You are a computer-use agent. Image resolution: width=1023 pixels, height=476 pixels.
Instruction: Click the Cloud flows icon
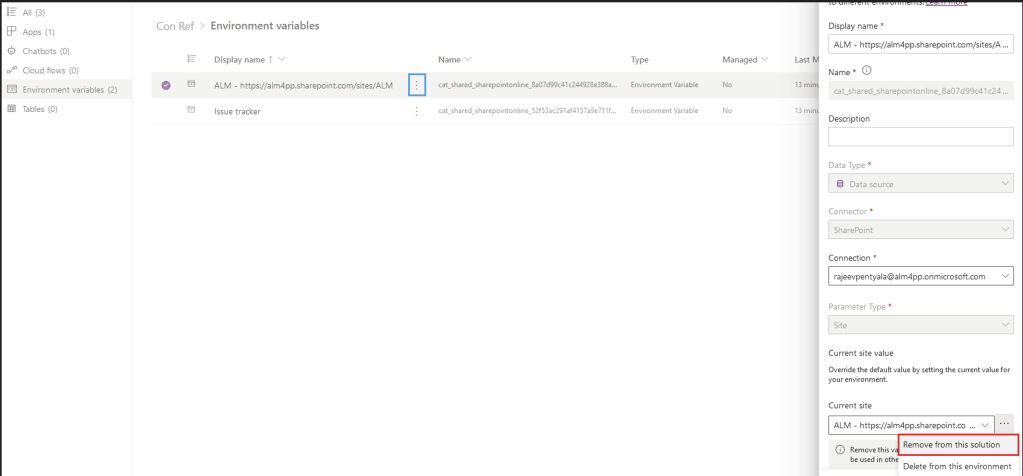(12, 70)
